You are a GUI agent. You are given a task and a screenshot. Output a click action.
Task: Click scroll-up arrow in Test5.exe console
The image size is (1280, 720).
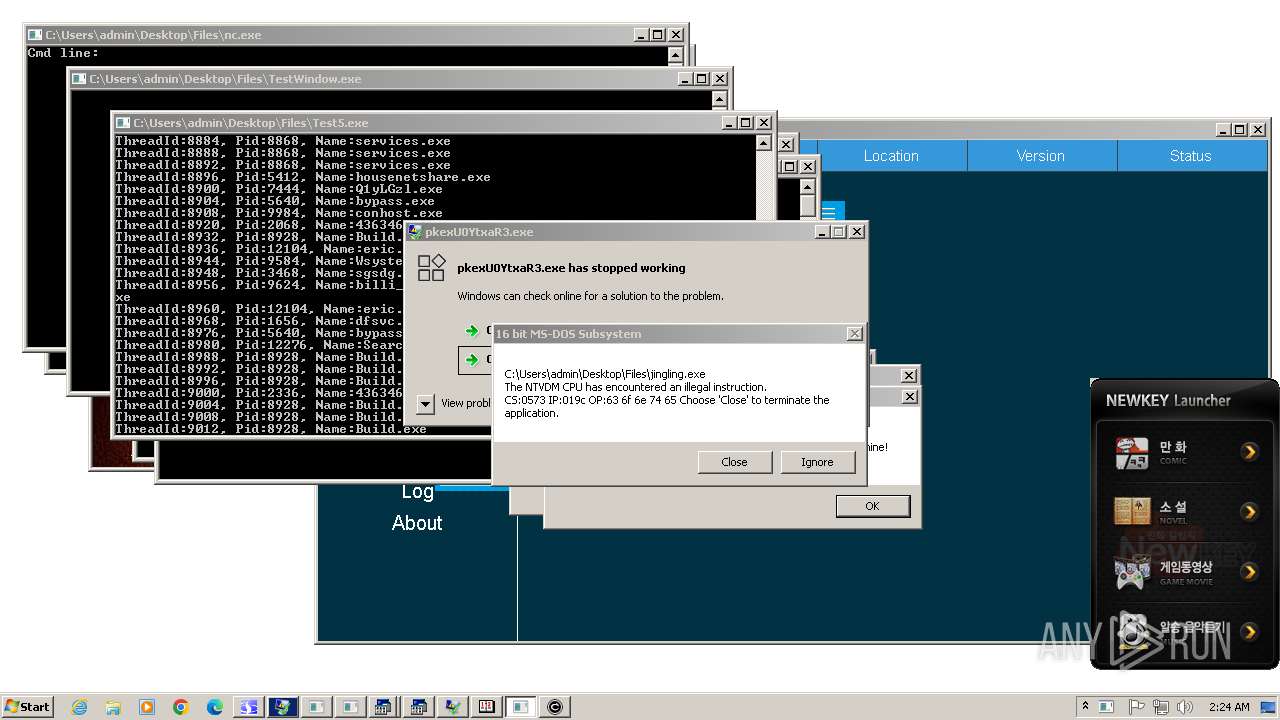point(764,143)
